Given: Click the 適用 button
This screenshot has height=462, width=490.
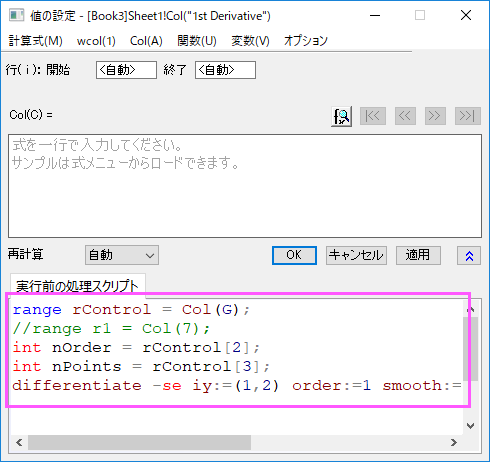Looking at the screenshot, I should point(418,255).
